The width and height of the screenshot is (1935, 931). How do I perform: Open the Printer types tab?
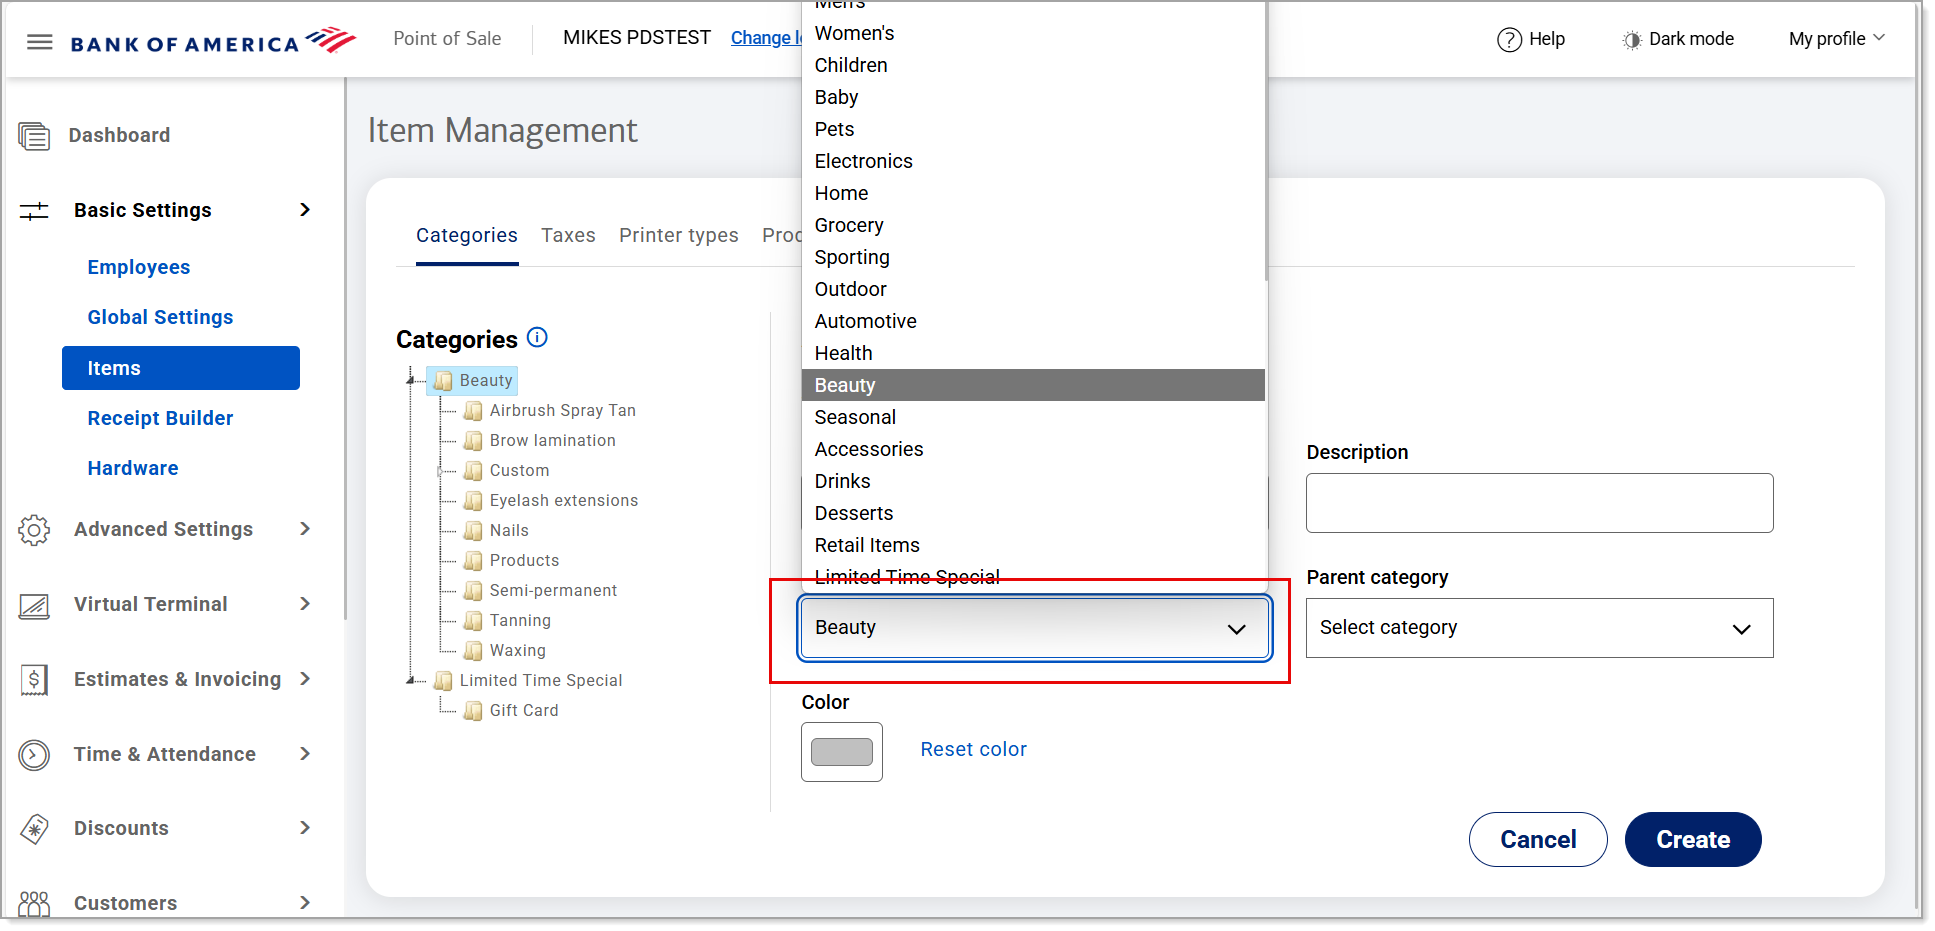(679, 236)
